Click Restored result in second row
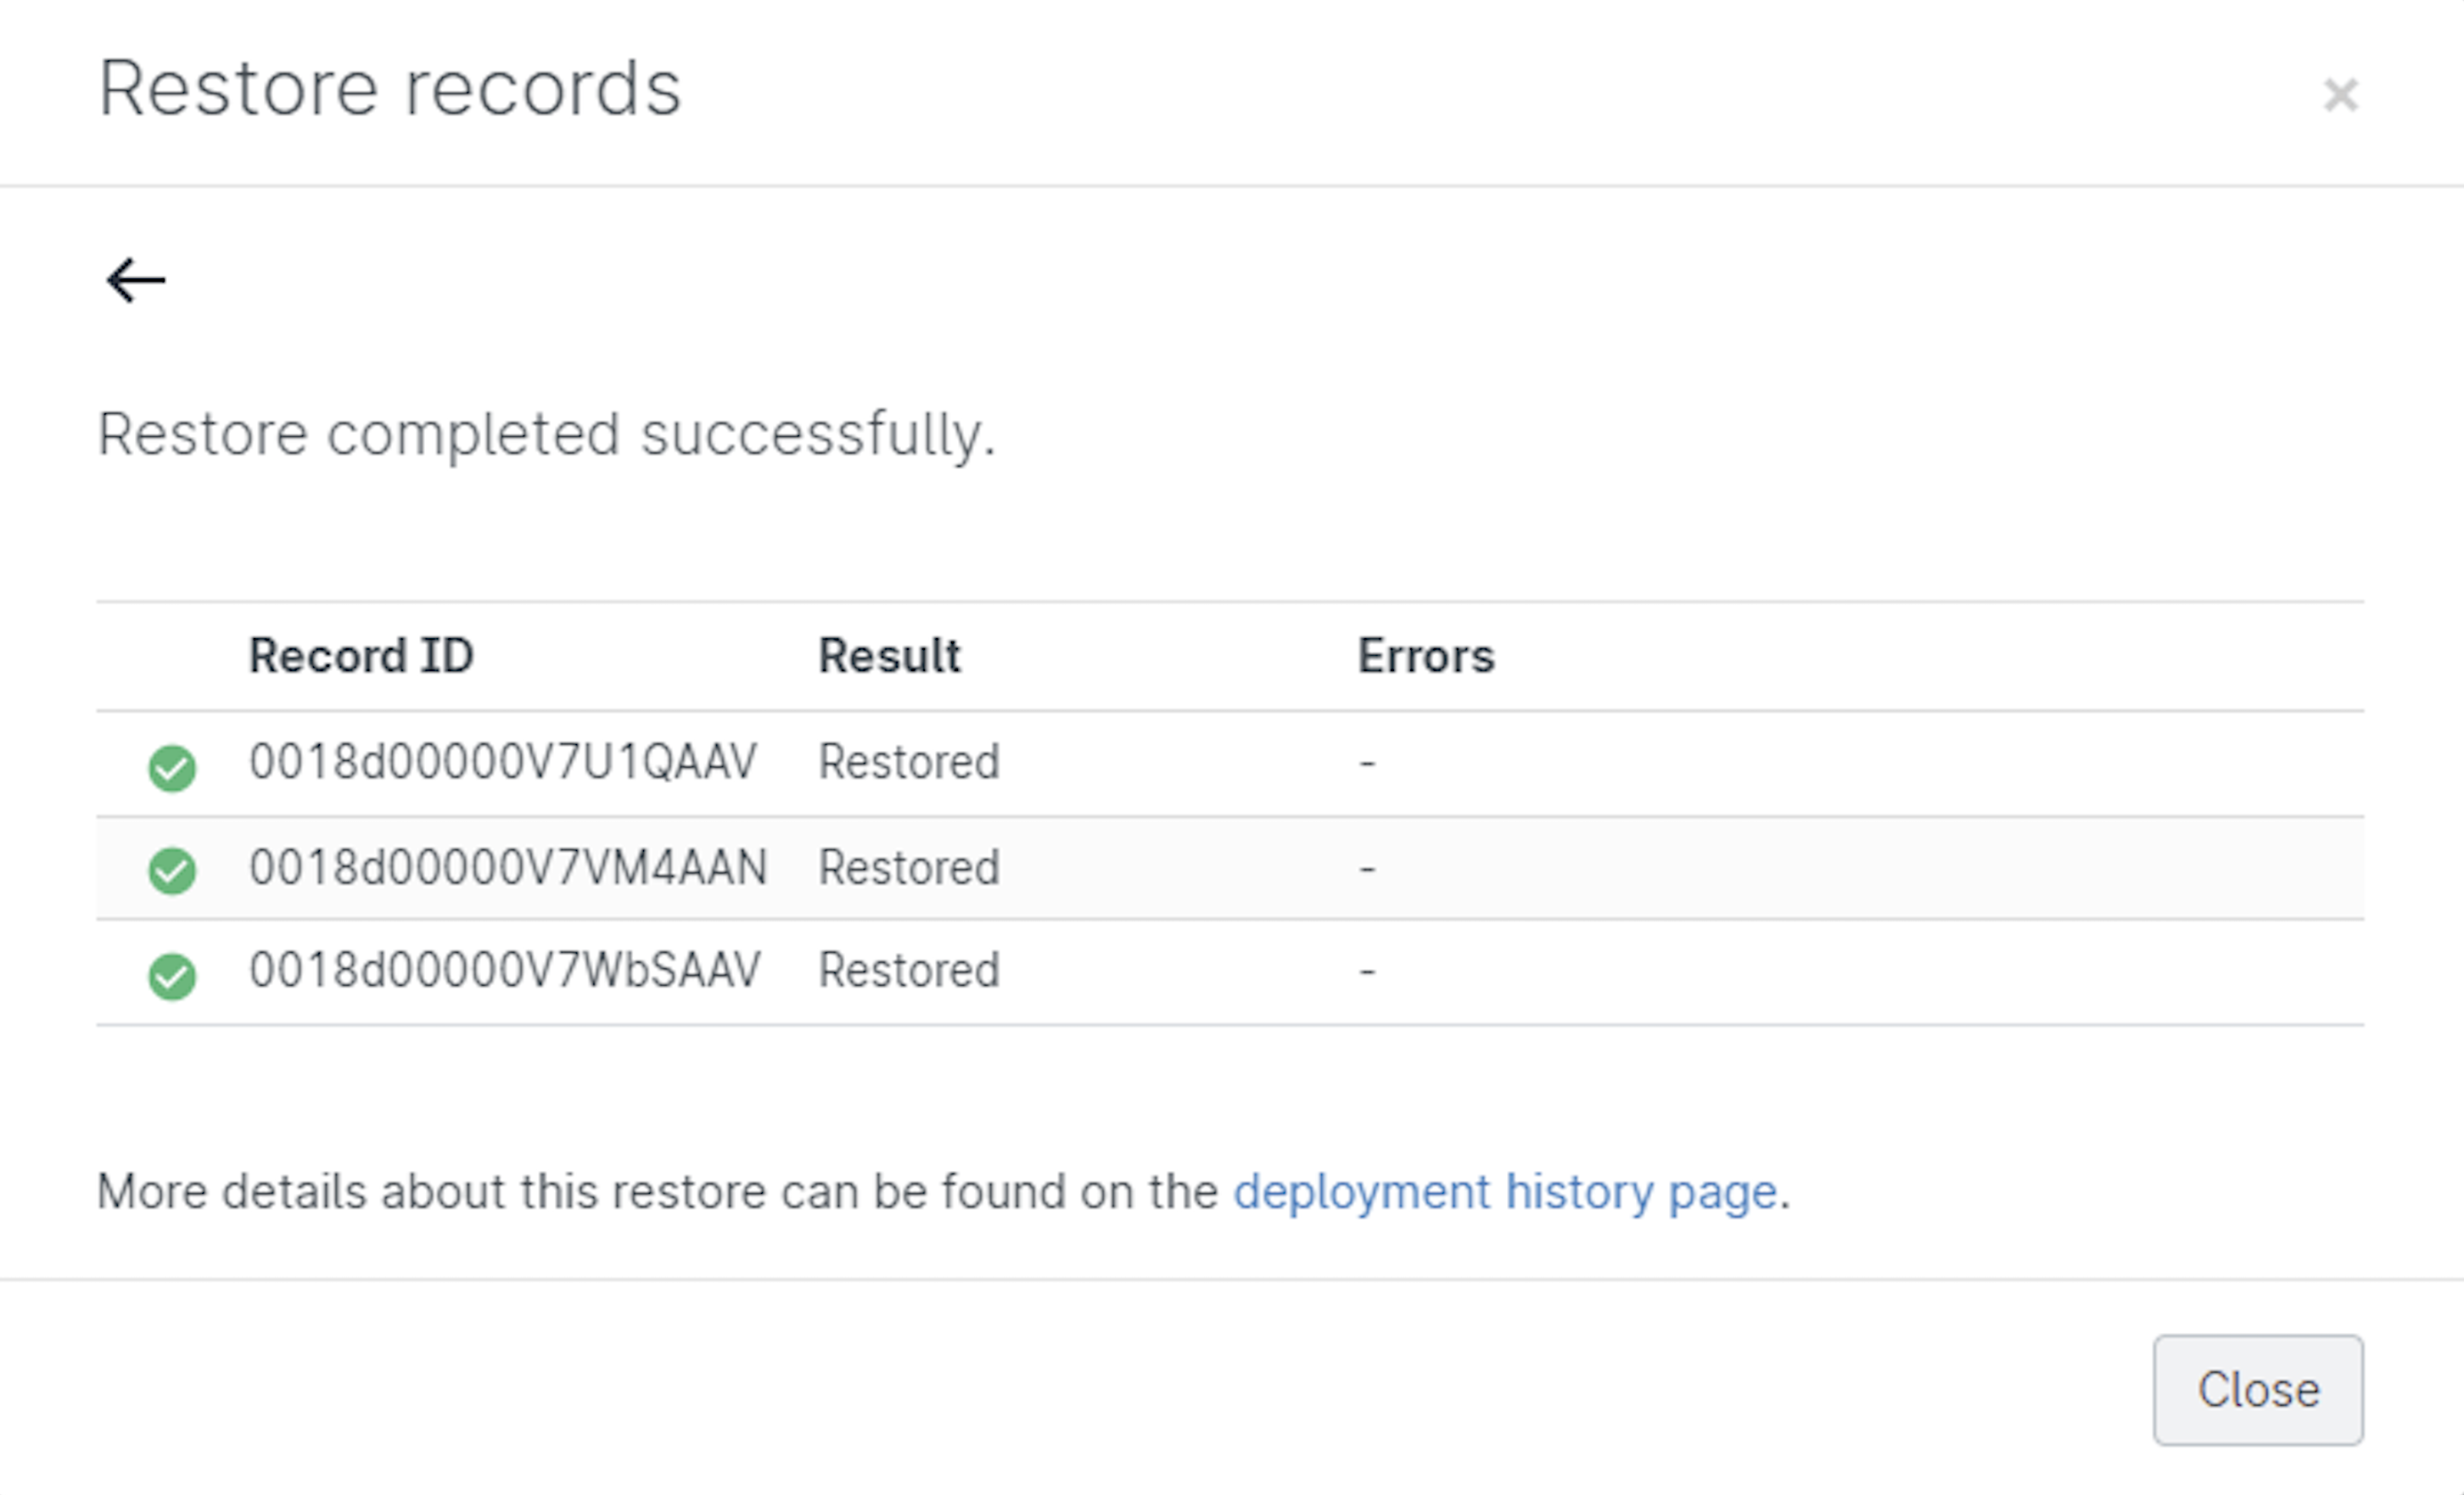 click(909, 867)
